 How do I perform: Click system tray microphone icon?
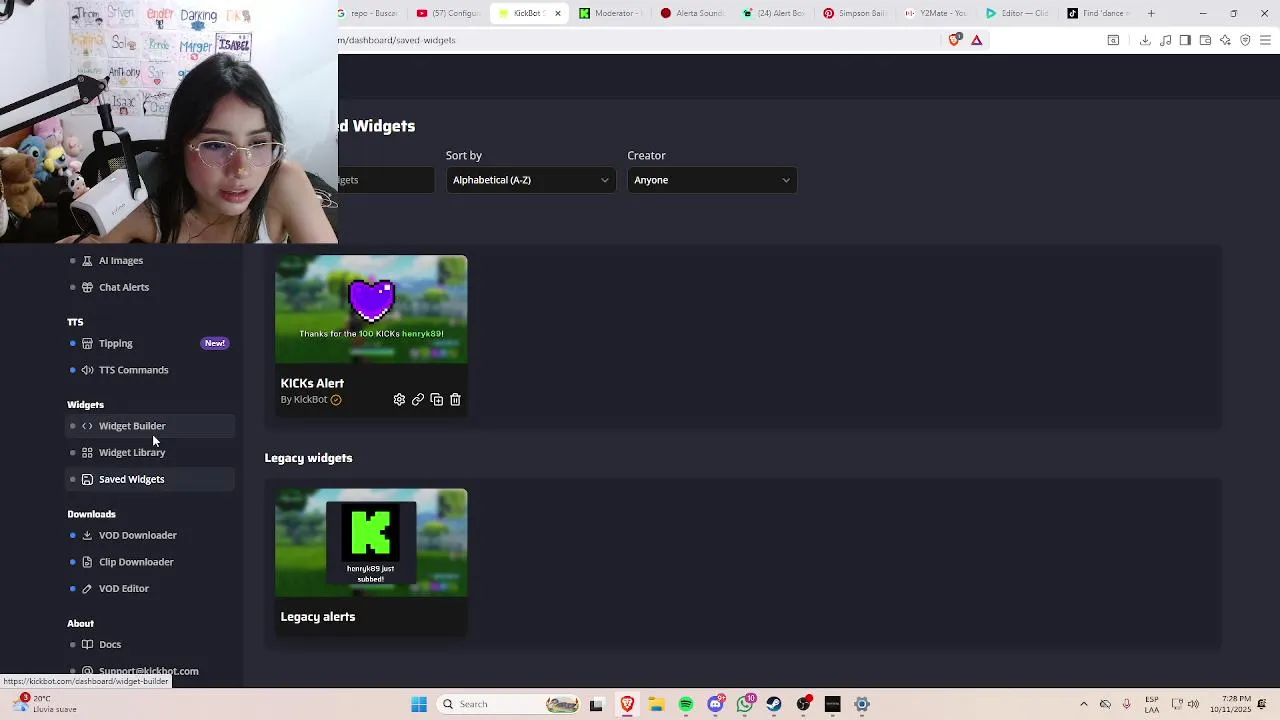click(1127, 704)
